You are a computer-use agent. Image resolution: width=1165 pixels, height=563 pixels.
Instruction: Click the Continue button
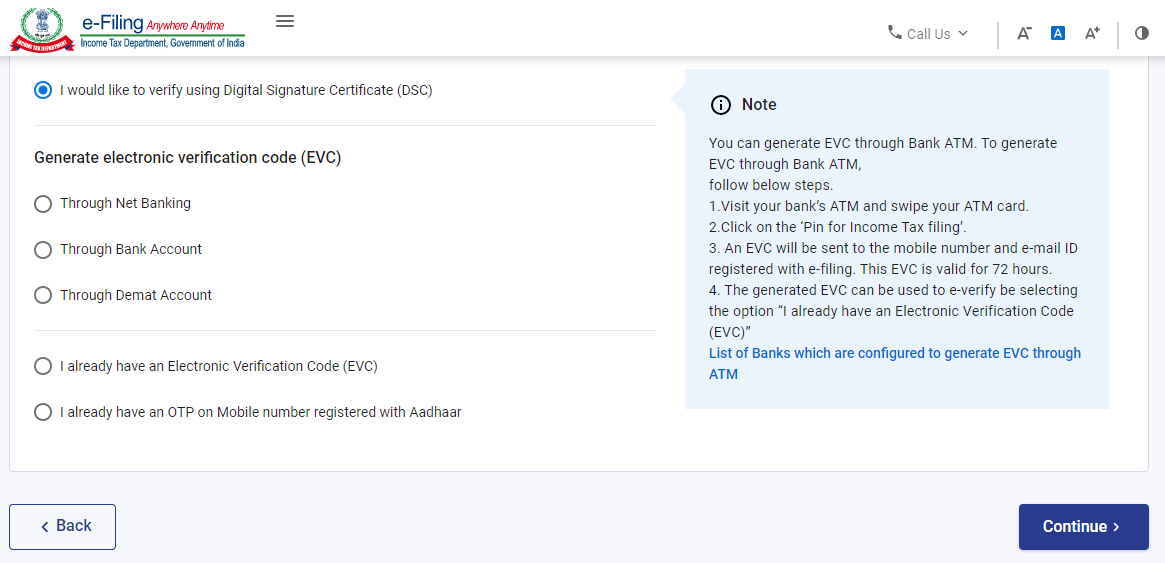coord(1083,527)
